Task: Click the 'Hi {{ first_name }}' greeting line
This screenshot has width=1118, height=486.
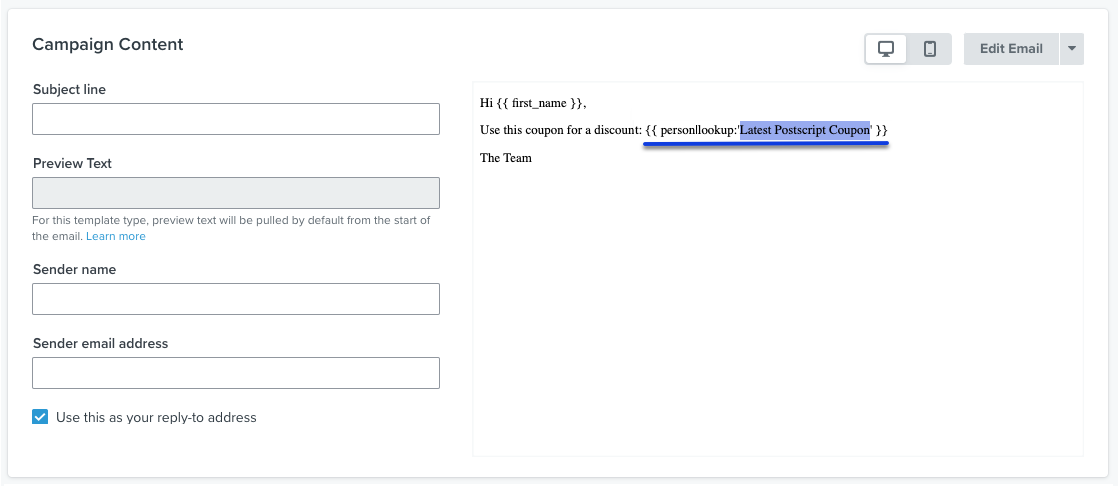Action: pos(533,103)
